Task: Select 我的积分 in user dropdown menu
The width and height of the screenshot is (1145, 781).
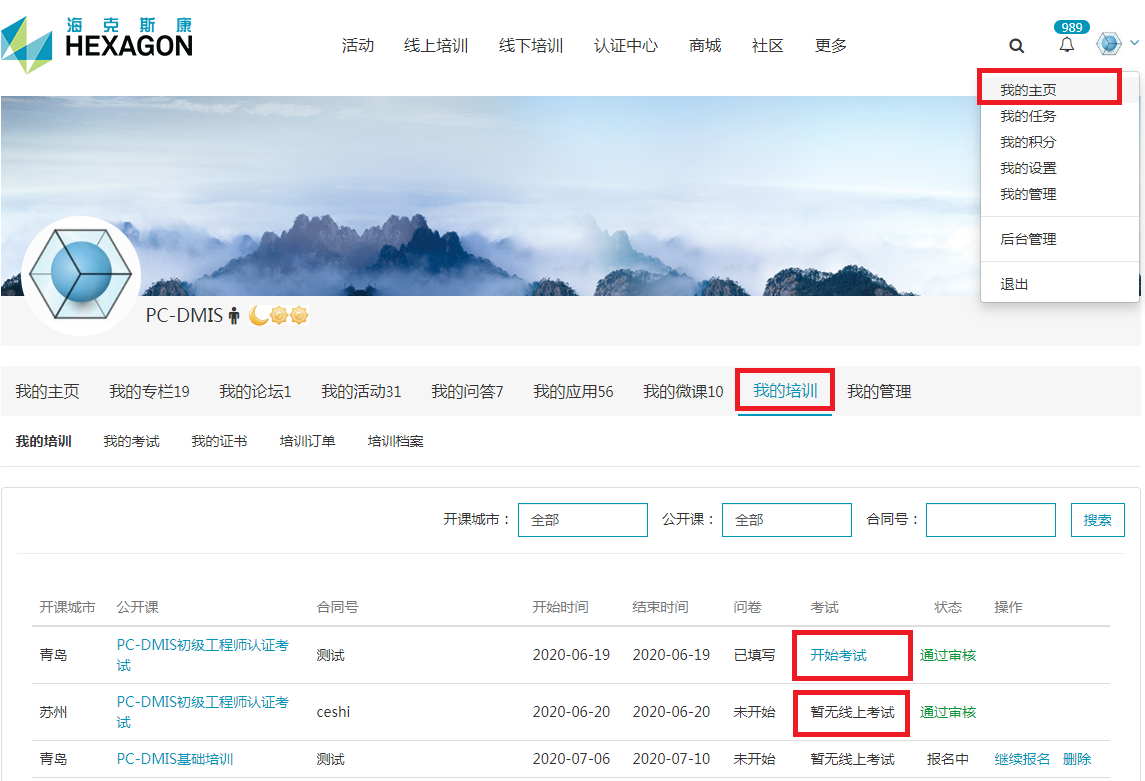Action: pos(1028,142)
